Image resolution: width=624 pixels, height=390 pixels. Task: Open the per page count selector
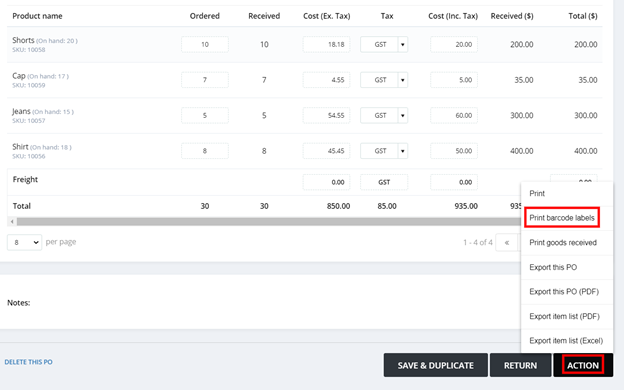point(24,242)
